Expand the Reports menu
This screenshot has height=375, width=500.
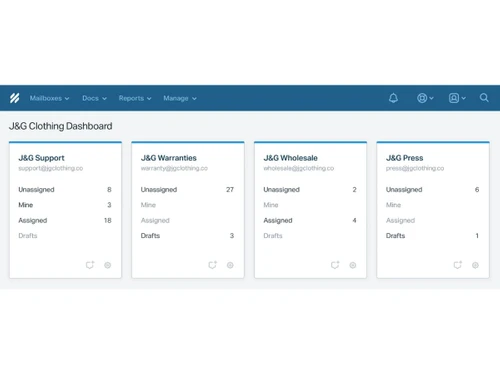(x=135, y=98)
